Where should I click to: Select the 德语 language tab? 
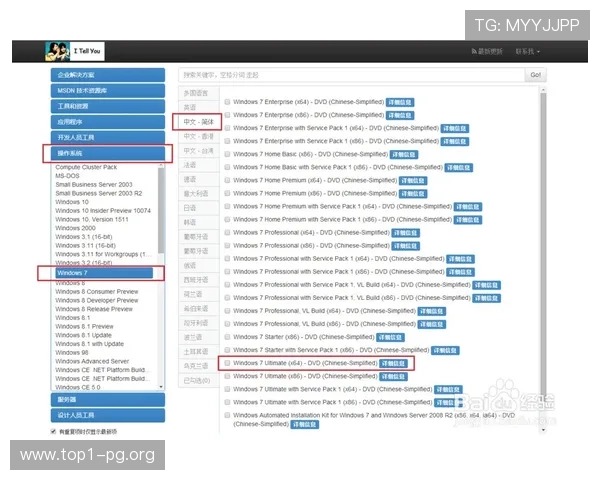(199, 180)
